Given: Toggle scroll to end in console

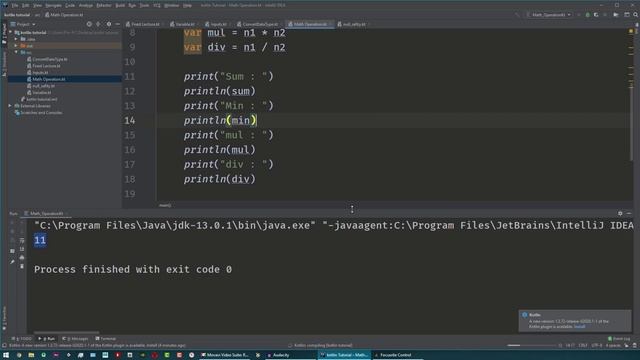Looking at the screenshot, I should tap(22, 249).
